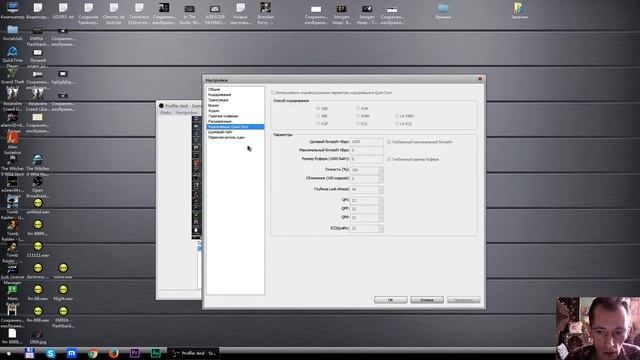Open the Socialclub folder on desktop
The image size is (640, 360).
coord(12,33)
